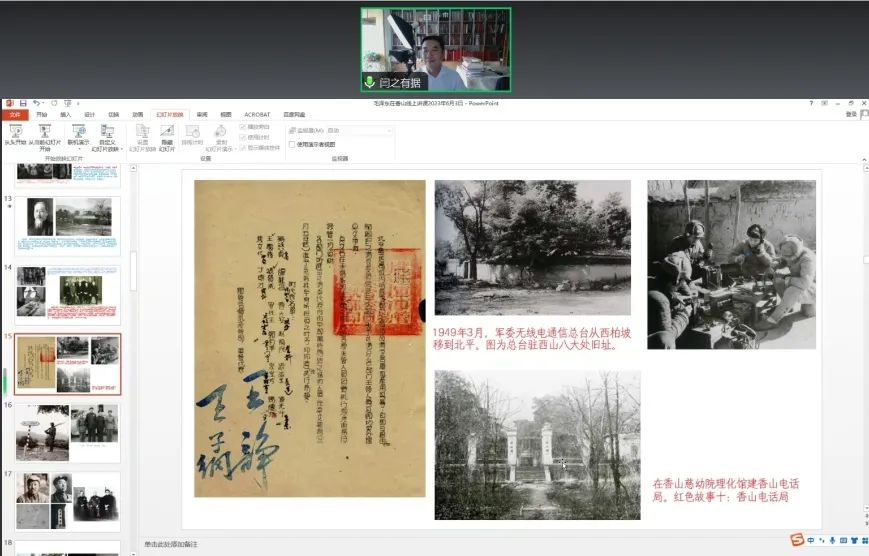The image size is (869, 556).
Task: Switch to the Review (审阅) tab
Action: tap(202, 115)
